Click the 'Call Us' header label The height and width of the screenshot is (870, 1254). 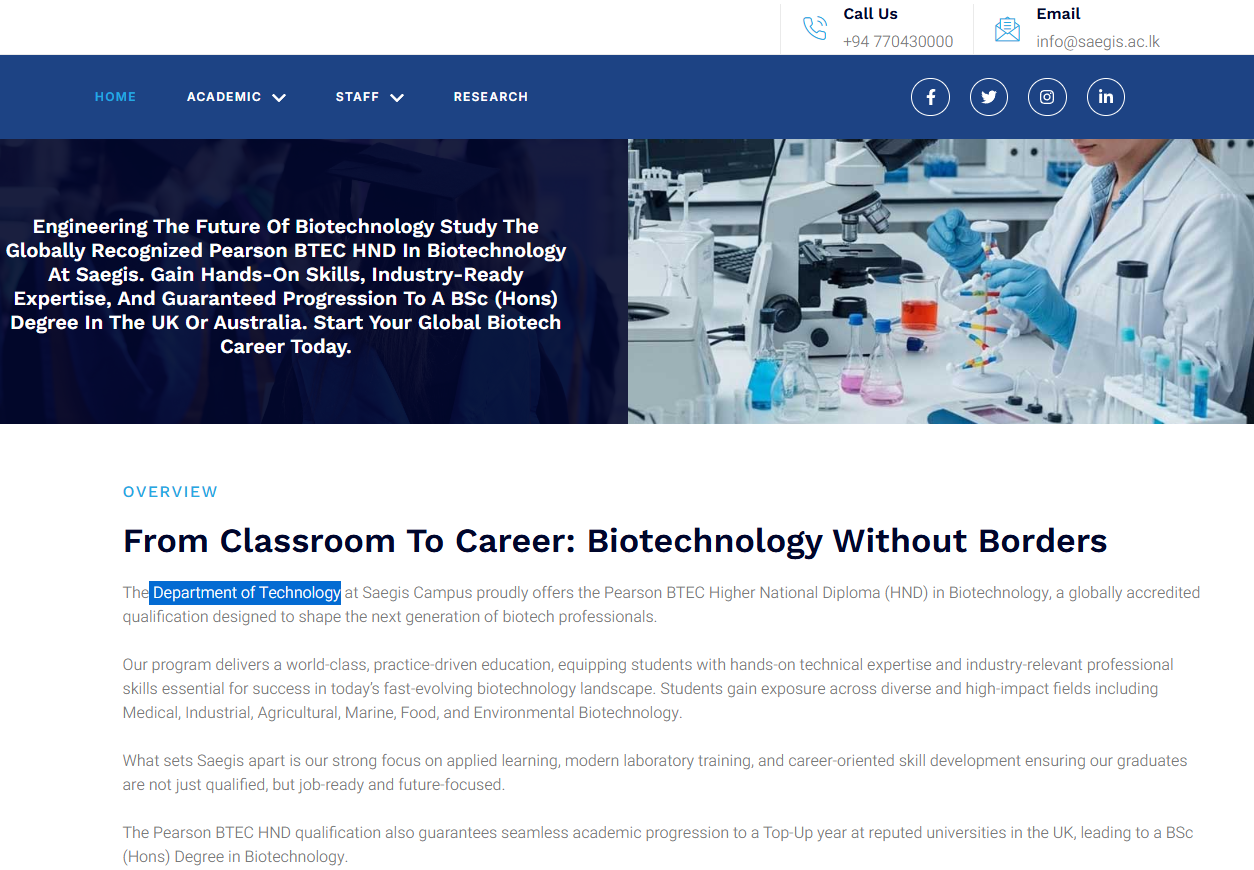[870, 14]
